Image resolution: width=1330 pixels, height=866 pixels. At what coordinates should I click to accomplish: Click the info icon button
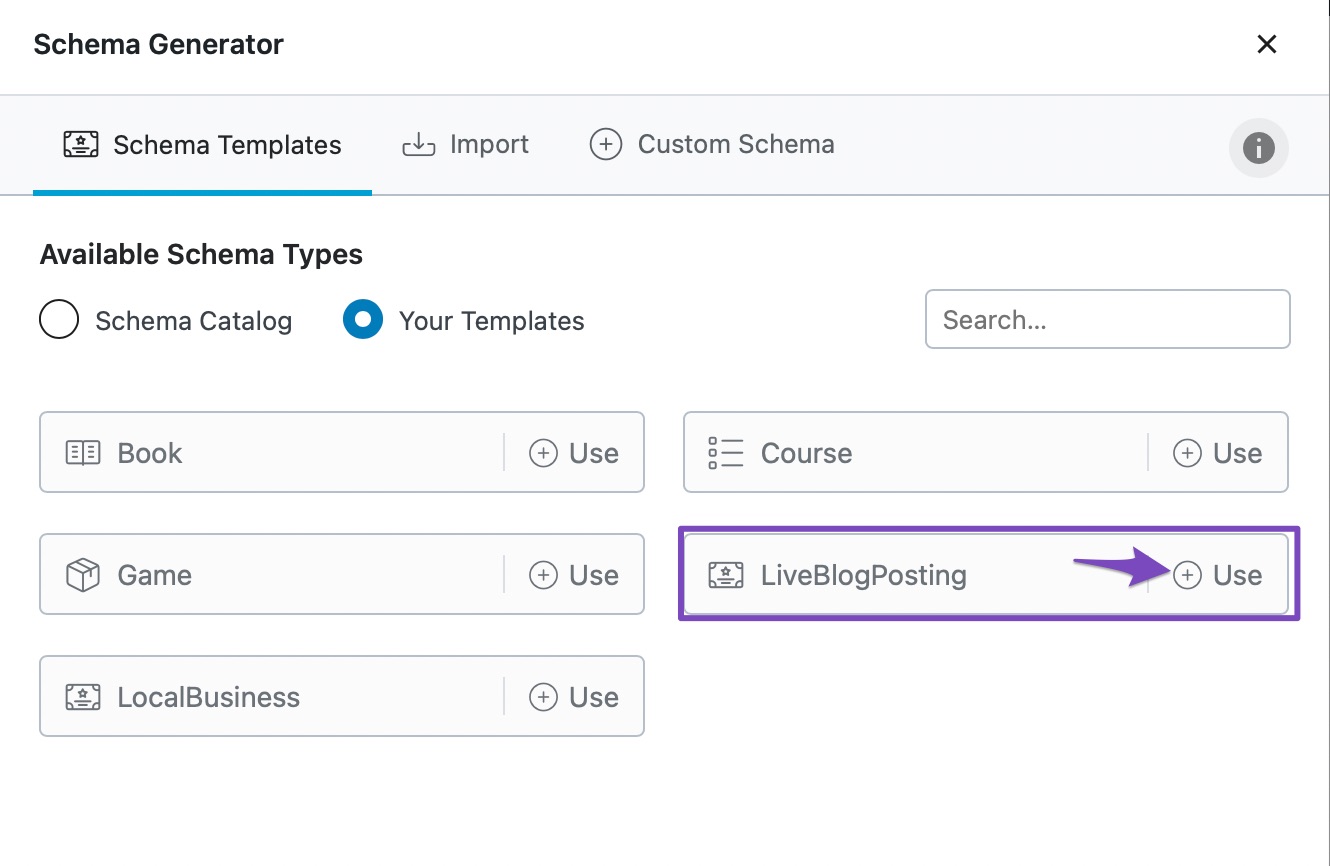[x=1258, y=148]
